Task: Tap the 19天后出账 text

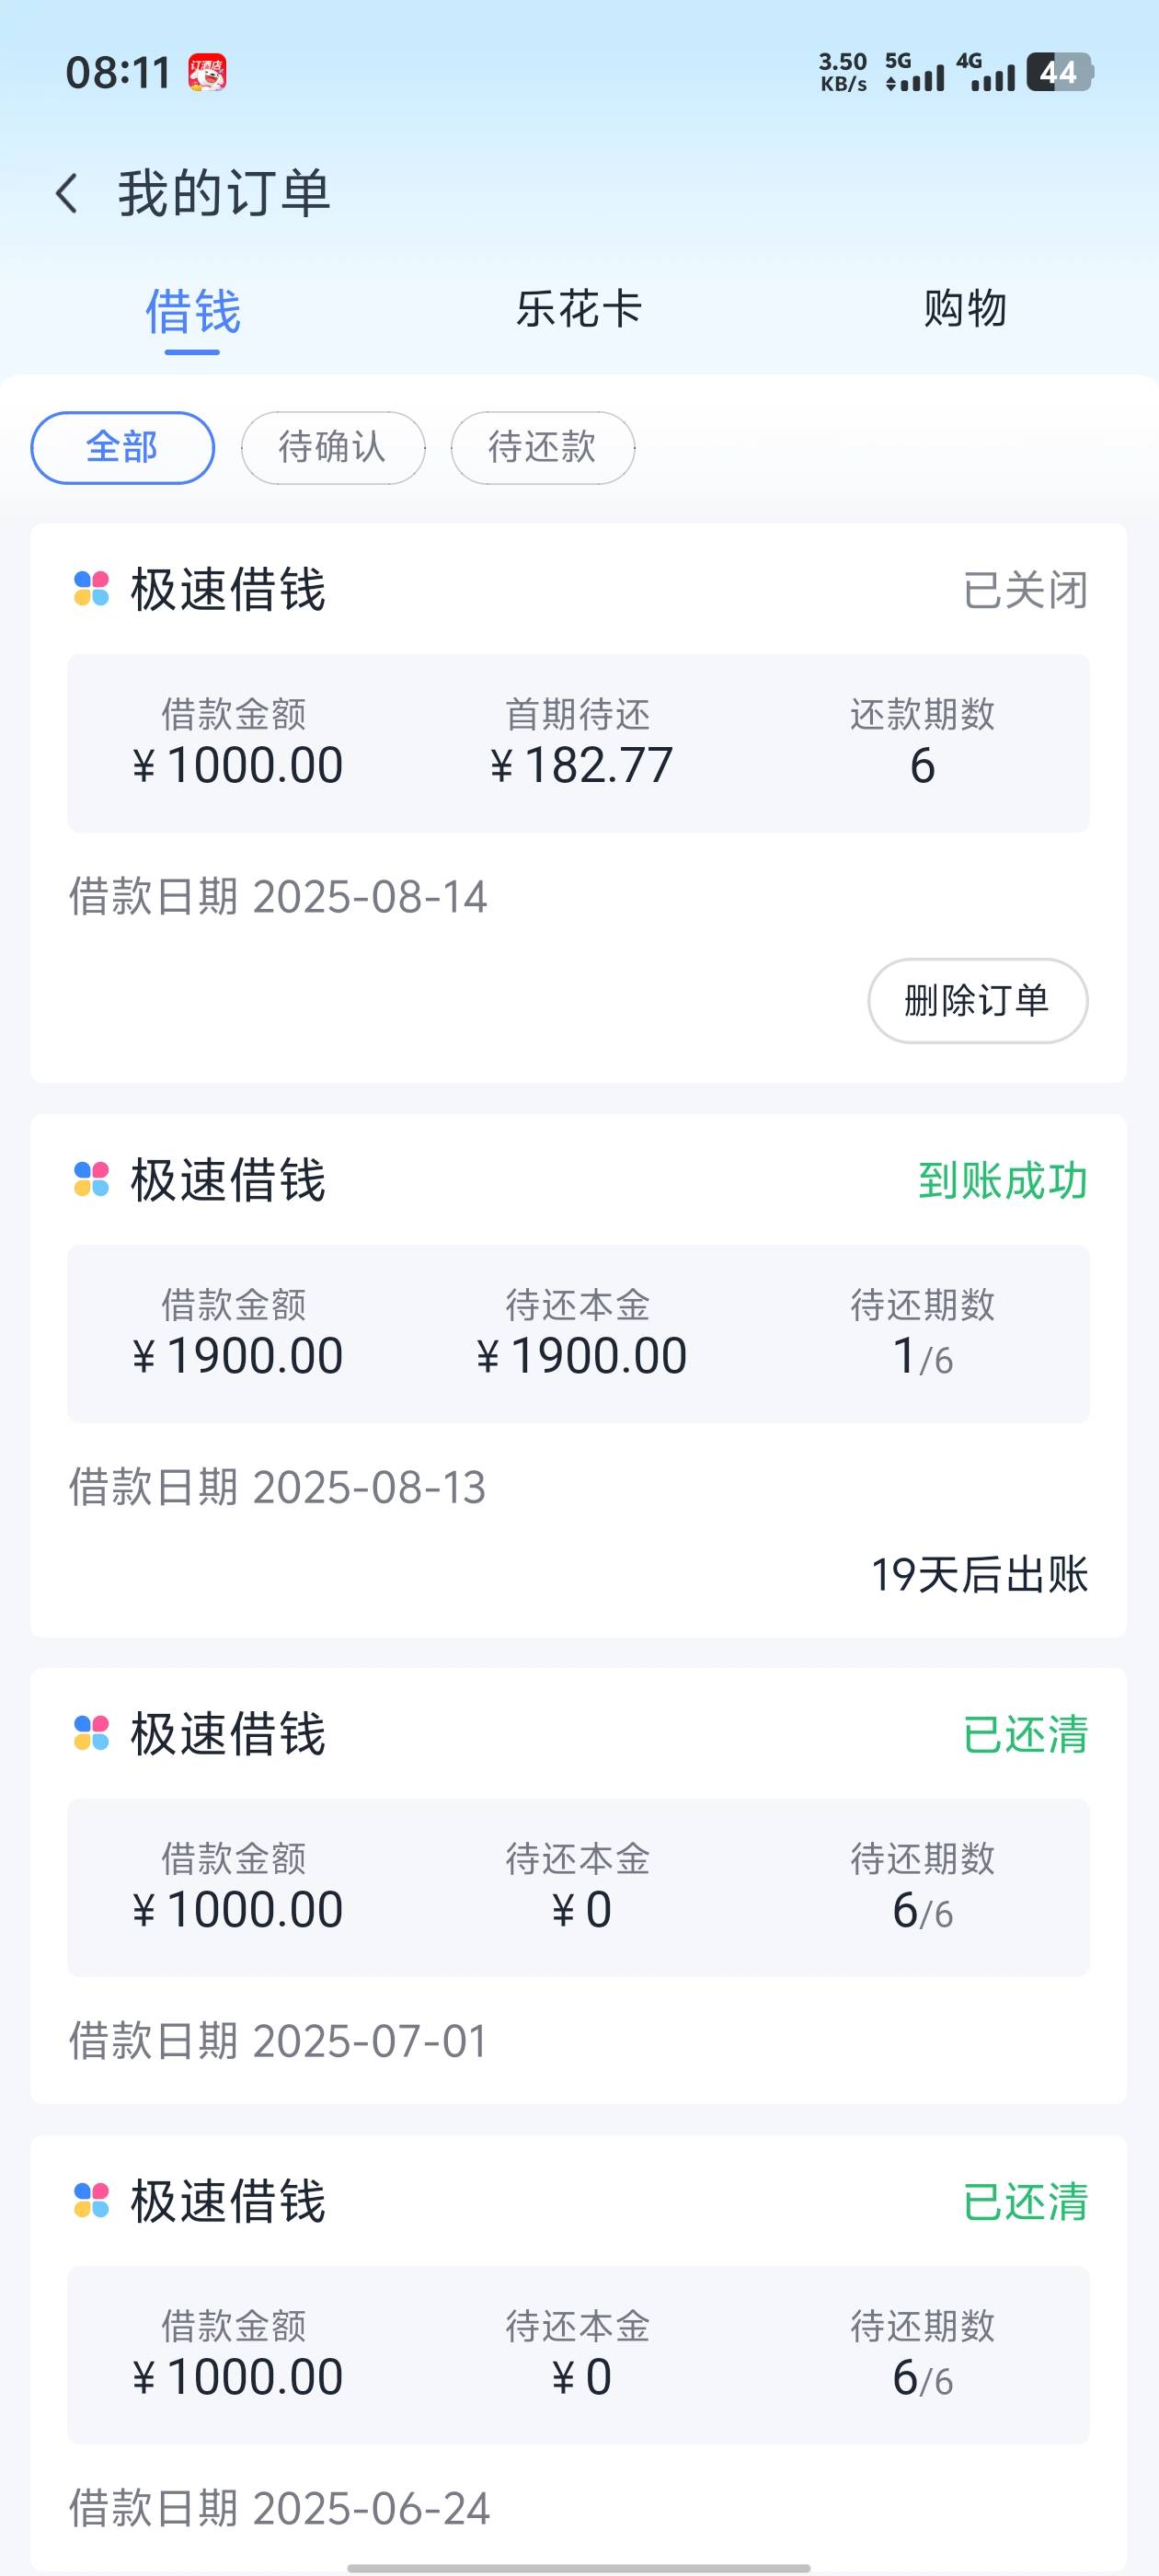Action: tap(979, 1574)
